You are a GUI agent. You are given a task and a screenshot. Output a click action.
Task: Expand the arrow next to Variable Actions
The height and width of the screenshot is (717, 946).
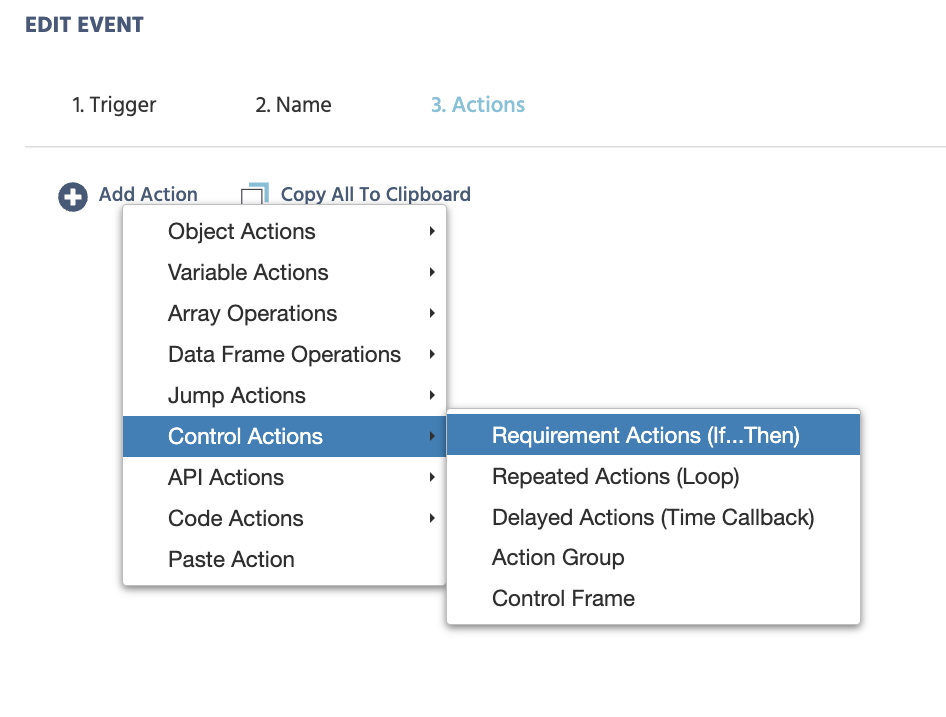pyautogui.click(x=432, y=272)
